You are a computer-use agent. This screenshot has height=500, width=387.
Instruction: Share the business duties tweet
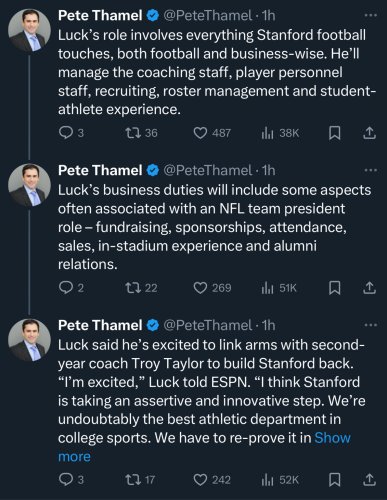(369, 288)
